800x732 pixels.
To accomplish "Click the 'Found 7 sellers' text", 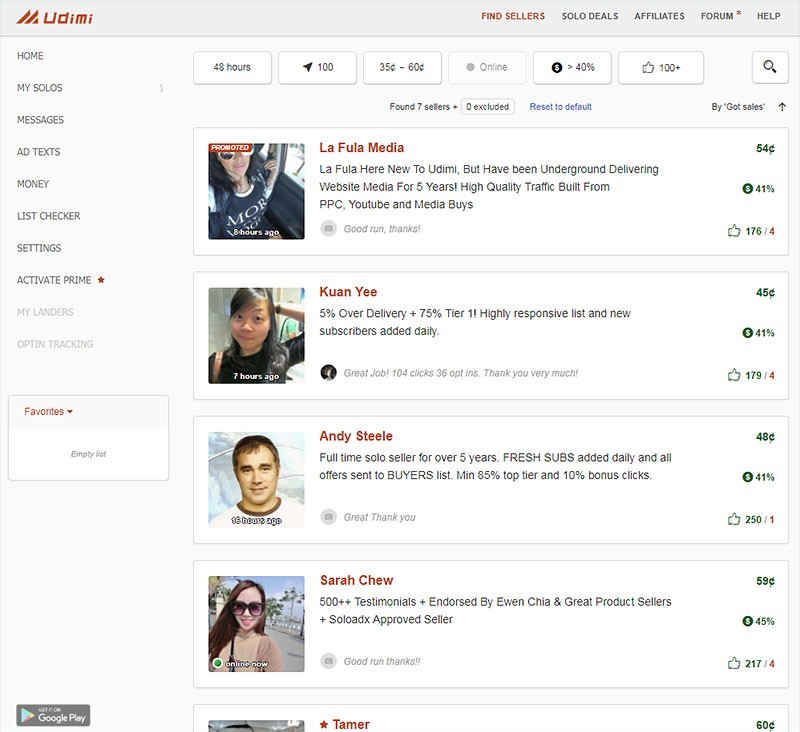I will coord(419,107).
